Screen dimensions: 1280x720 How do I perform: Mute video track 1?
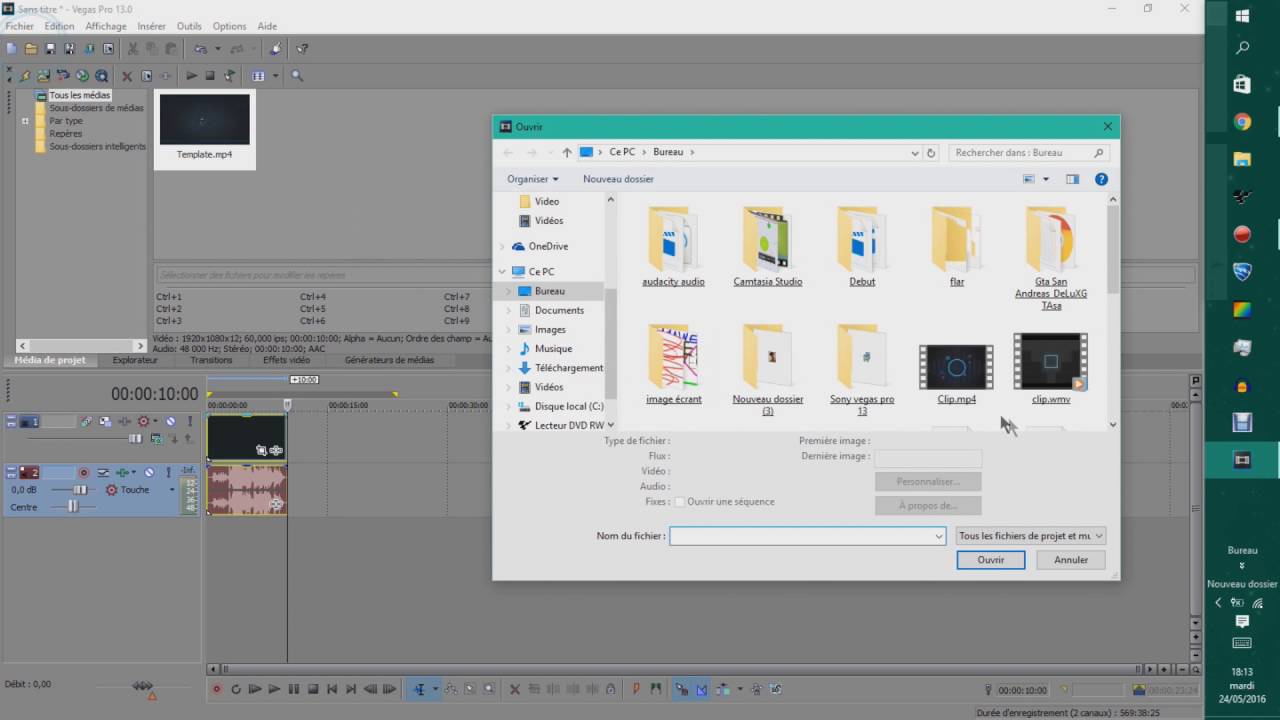pyautogui.click(x=170, y=421)
